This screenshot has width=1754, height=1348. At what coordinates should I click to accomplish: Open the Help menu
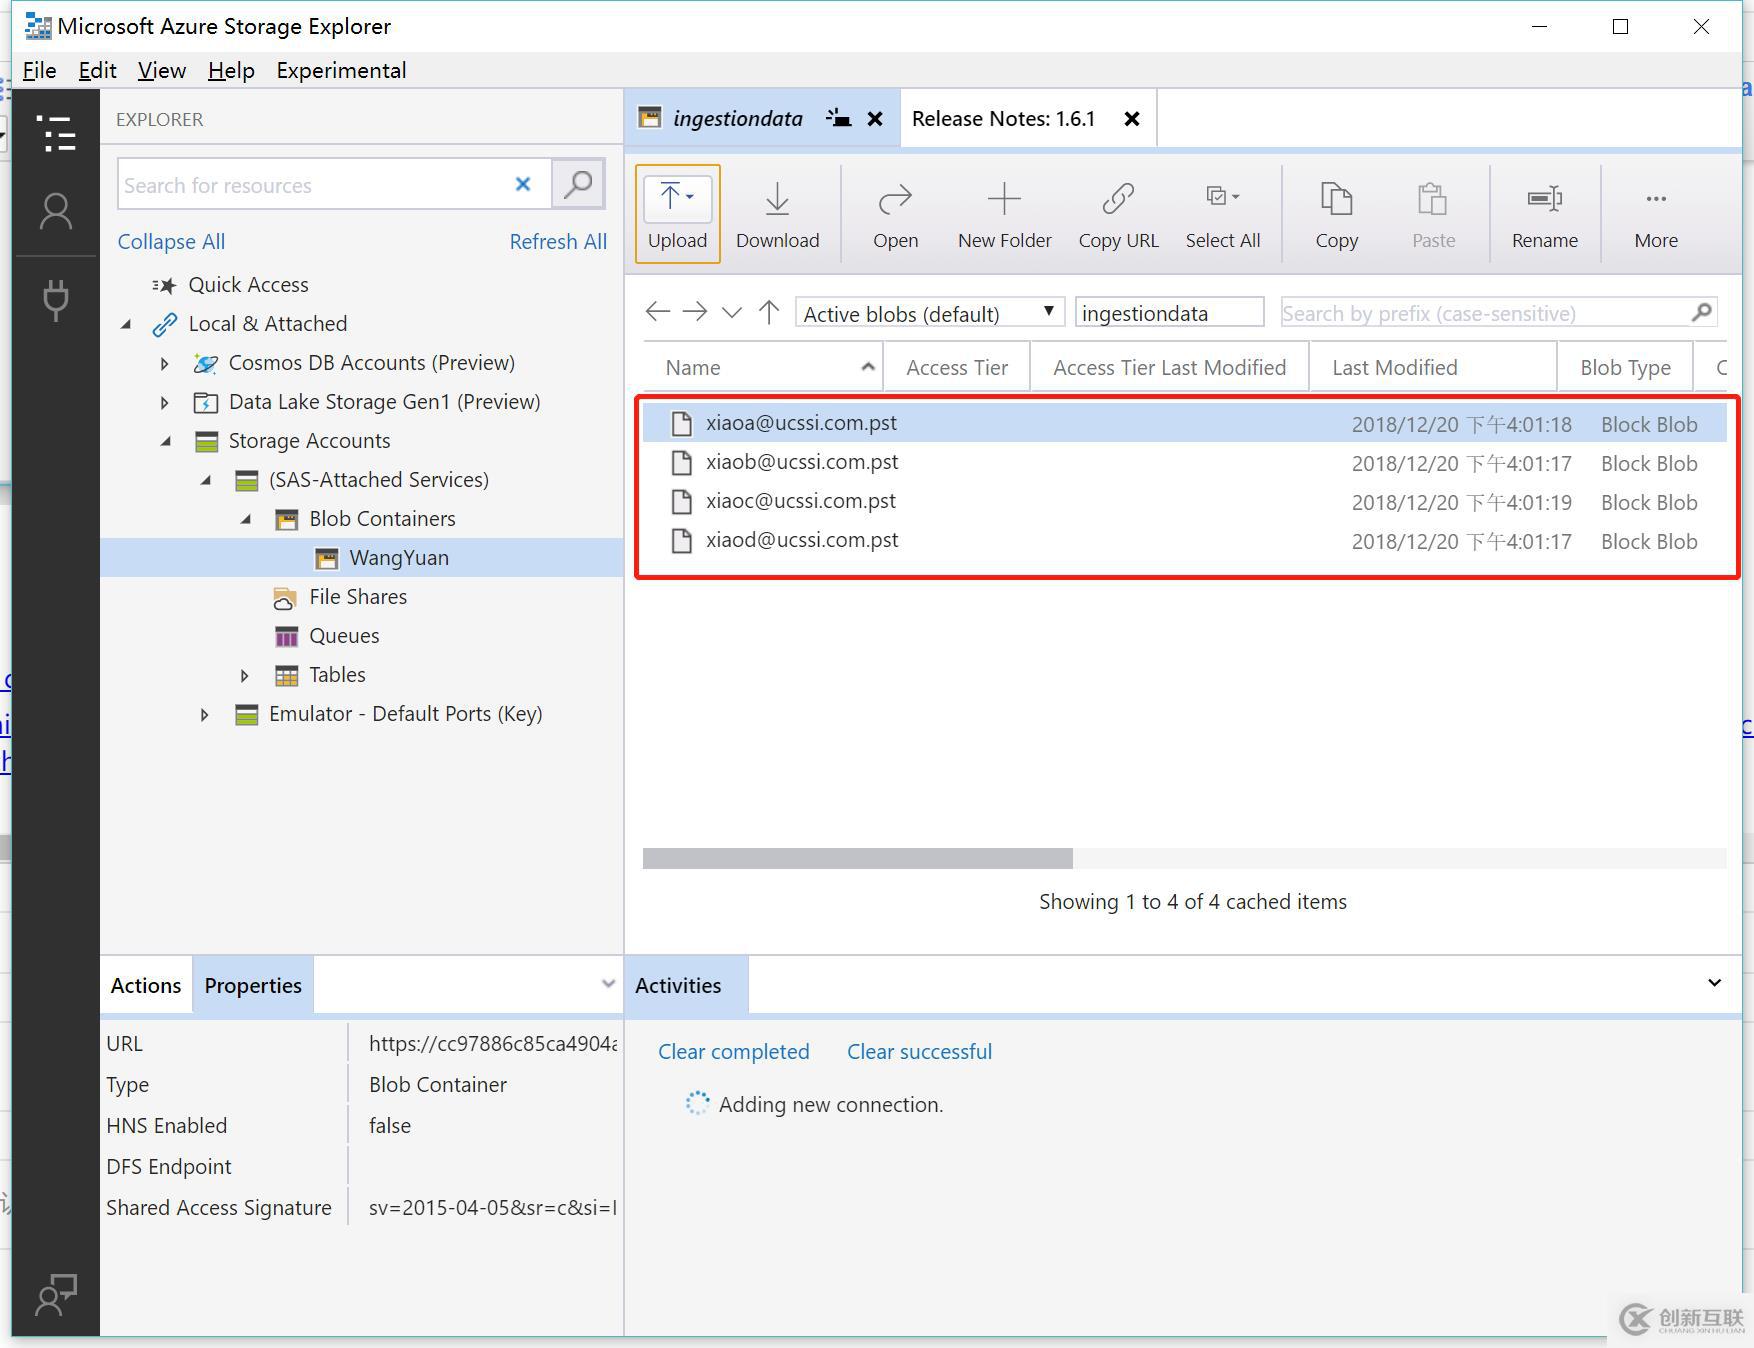tap(231, 71)
